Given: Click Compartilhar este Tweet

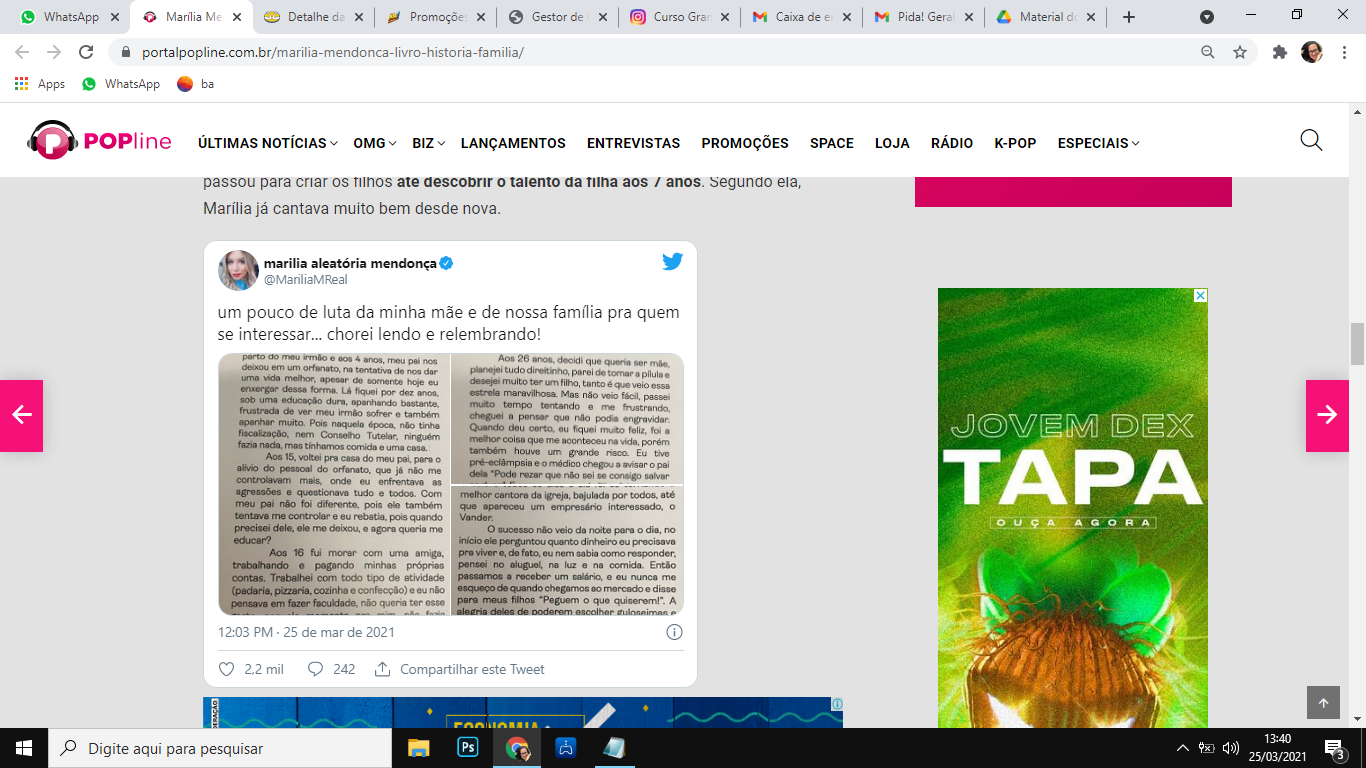Looking at the screenshot, I should pos(460,669).
